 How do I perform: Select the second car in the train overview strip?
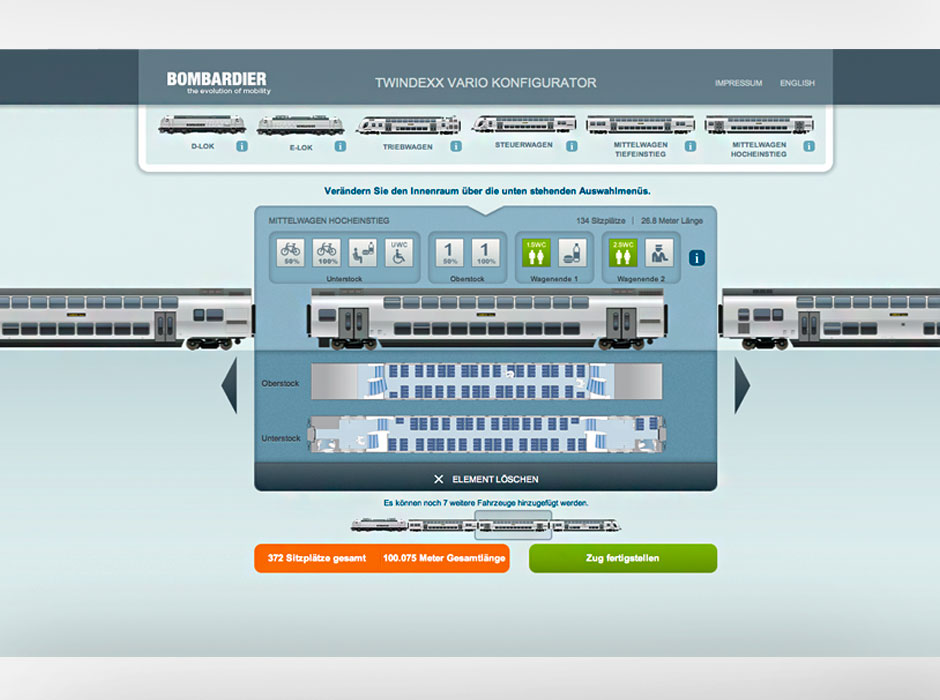442,526
